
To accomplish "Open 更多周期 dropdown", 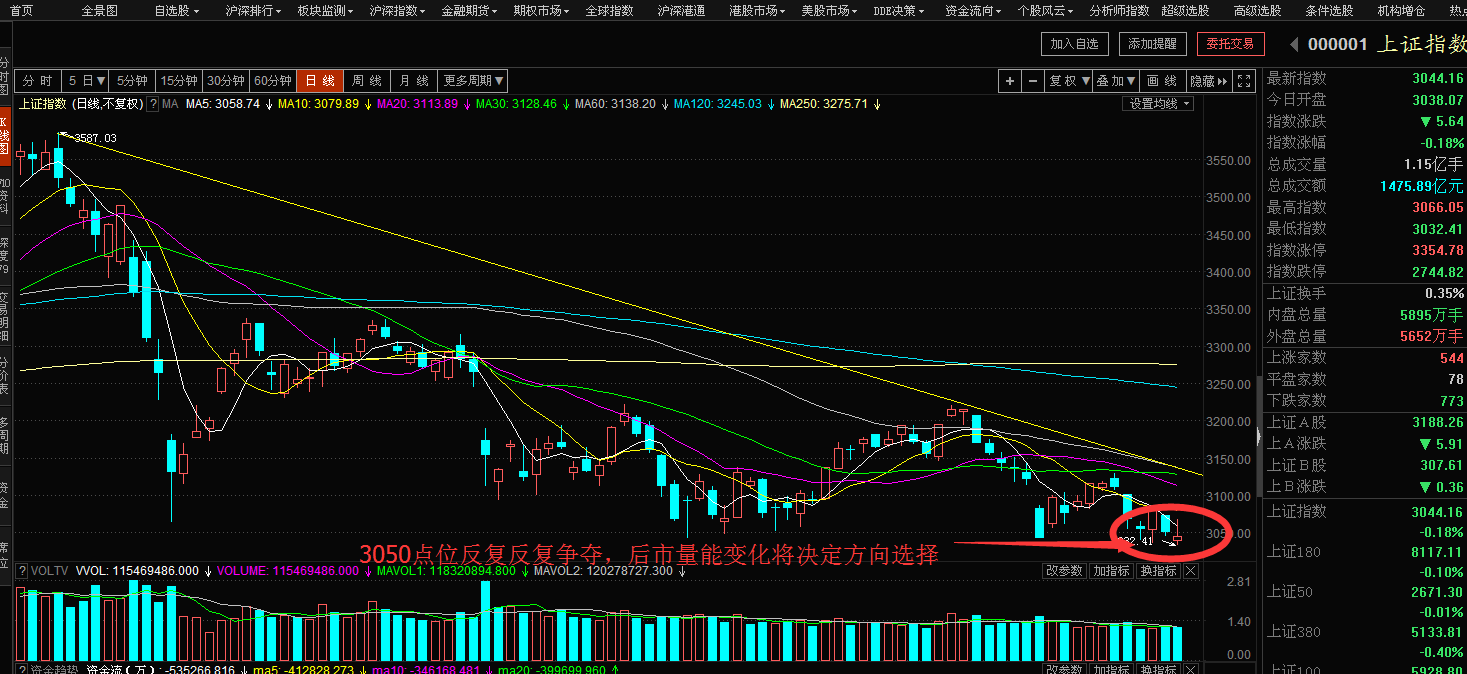I will coord(473,81).
